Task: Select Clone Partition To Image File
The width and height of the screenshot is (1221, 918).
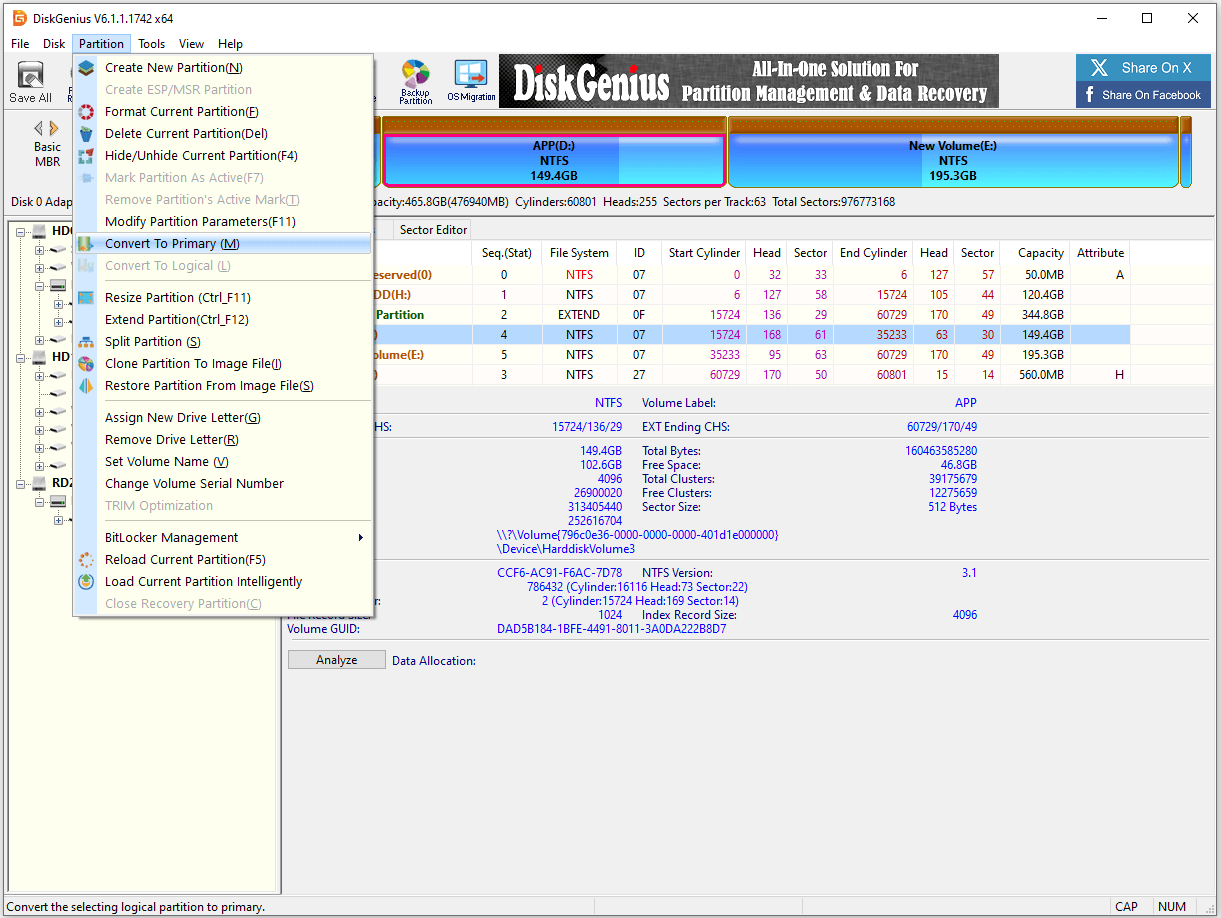Action: [x=222, y=364]
